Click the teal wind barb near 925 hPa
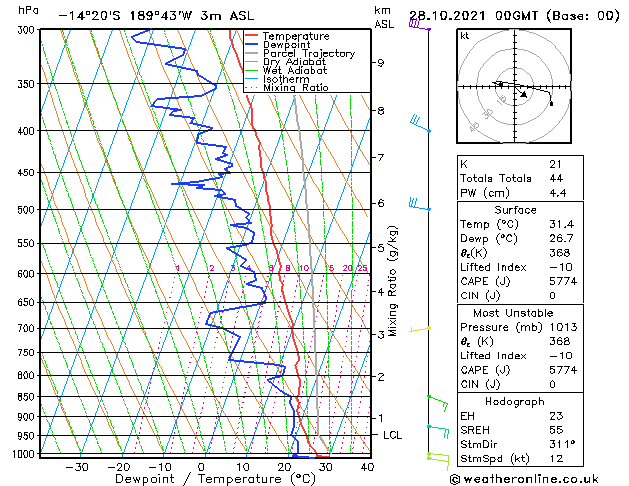Screen dimensions: 629x486 pyautogui.click(x=438, y=432)
